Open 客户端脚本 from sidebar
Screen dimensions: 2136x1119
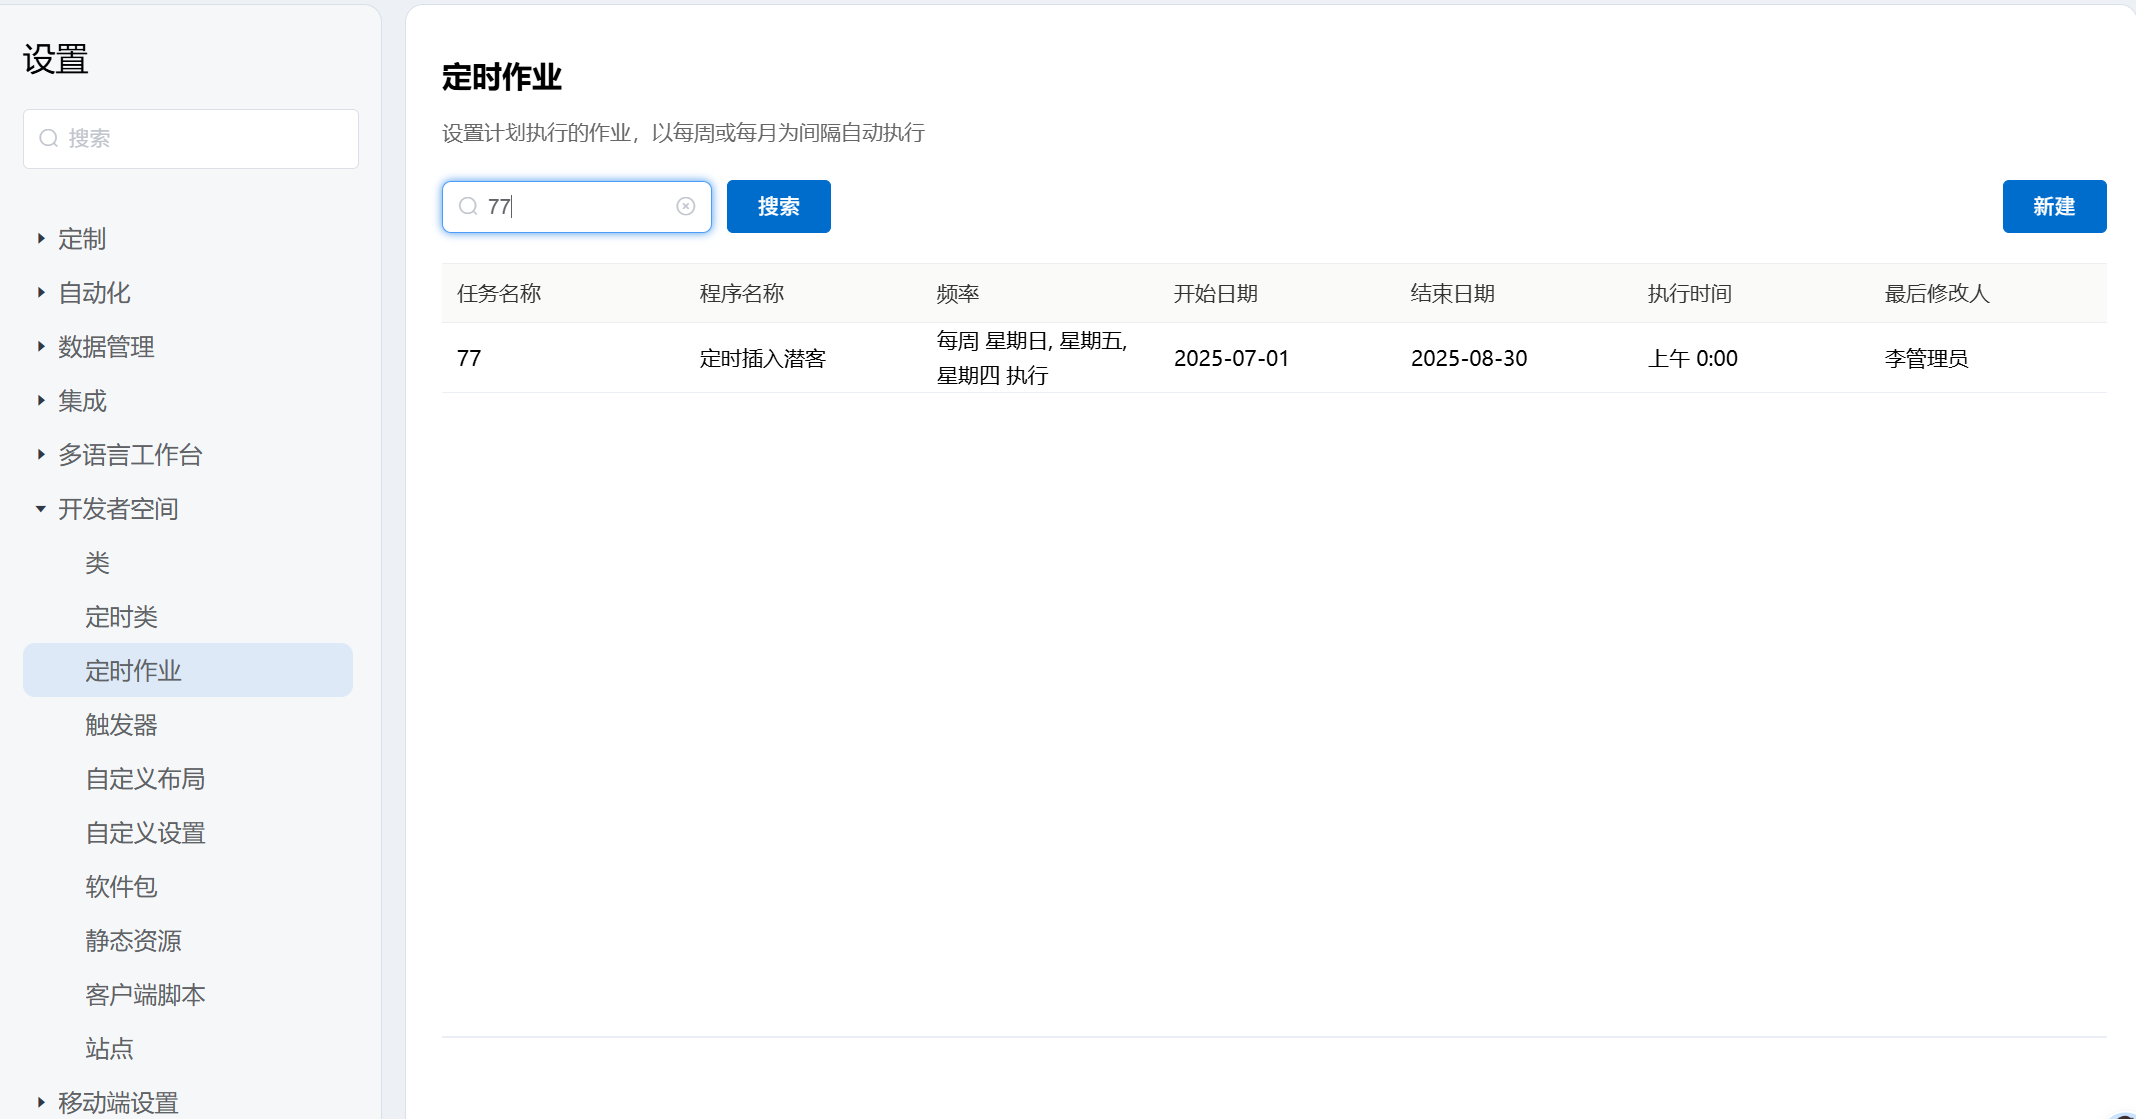145,995
